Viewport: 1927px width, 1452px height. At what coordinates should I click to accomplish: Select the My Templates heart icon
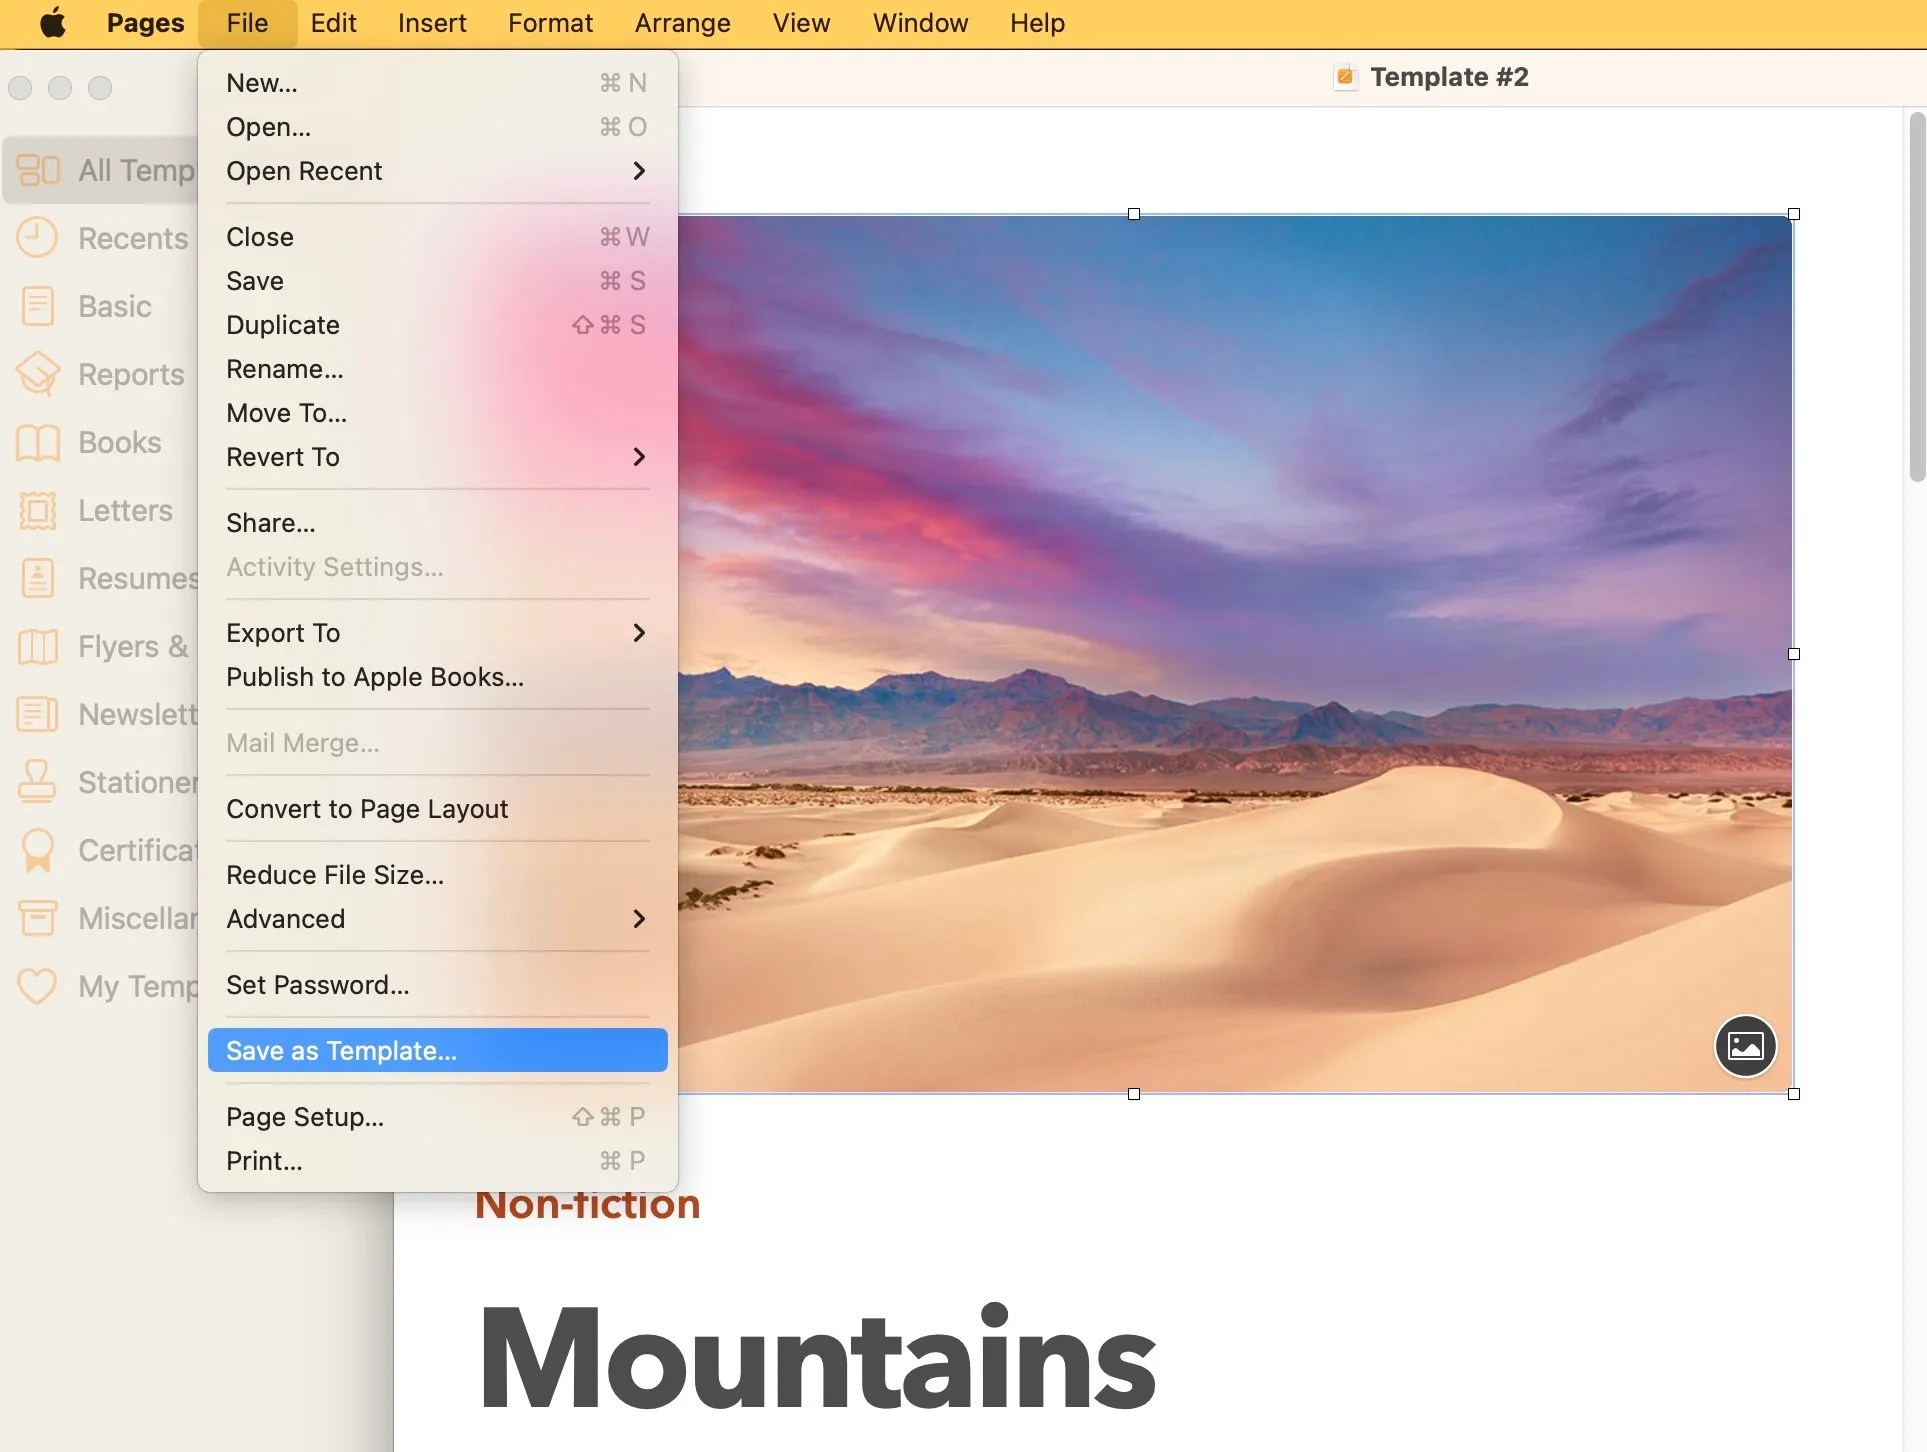pyautogui.click(x=37, y=986)
